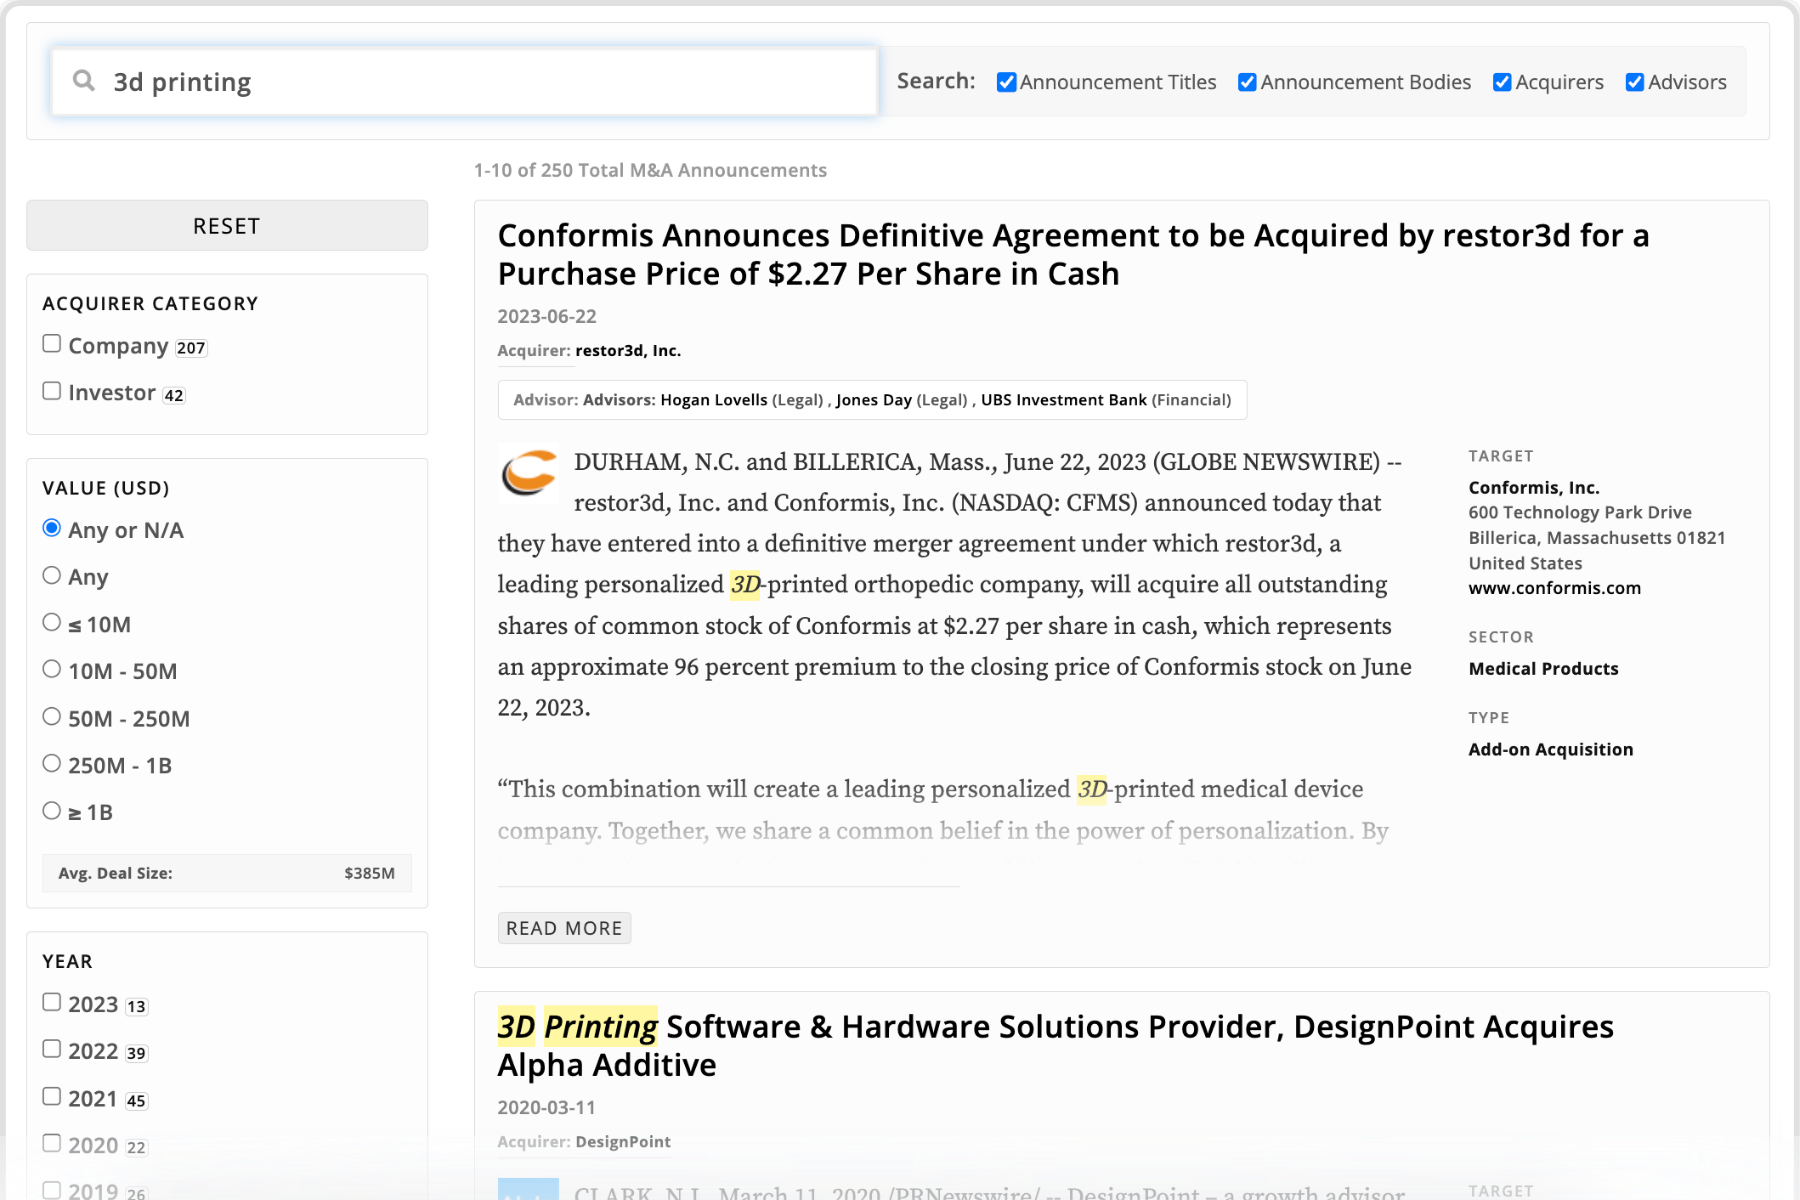The width and height of the screenshot is (1800, 1200).
Task: Uncheck Announcement Bodies search option
Action: click(x=1247, y=83)
